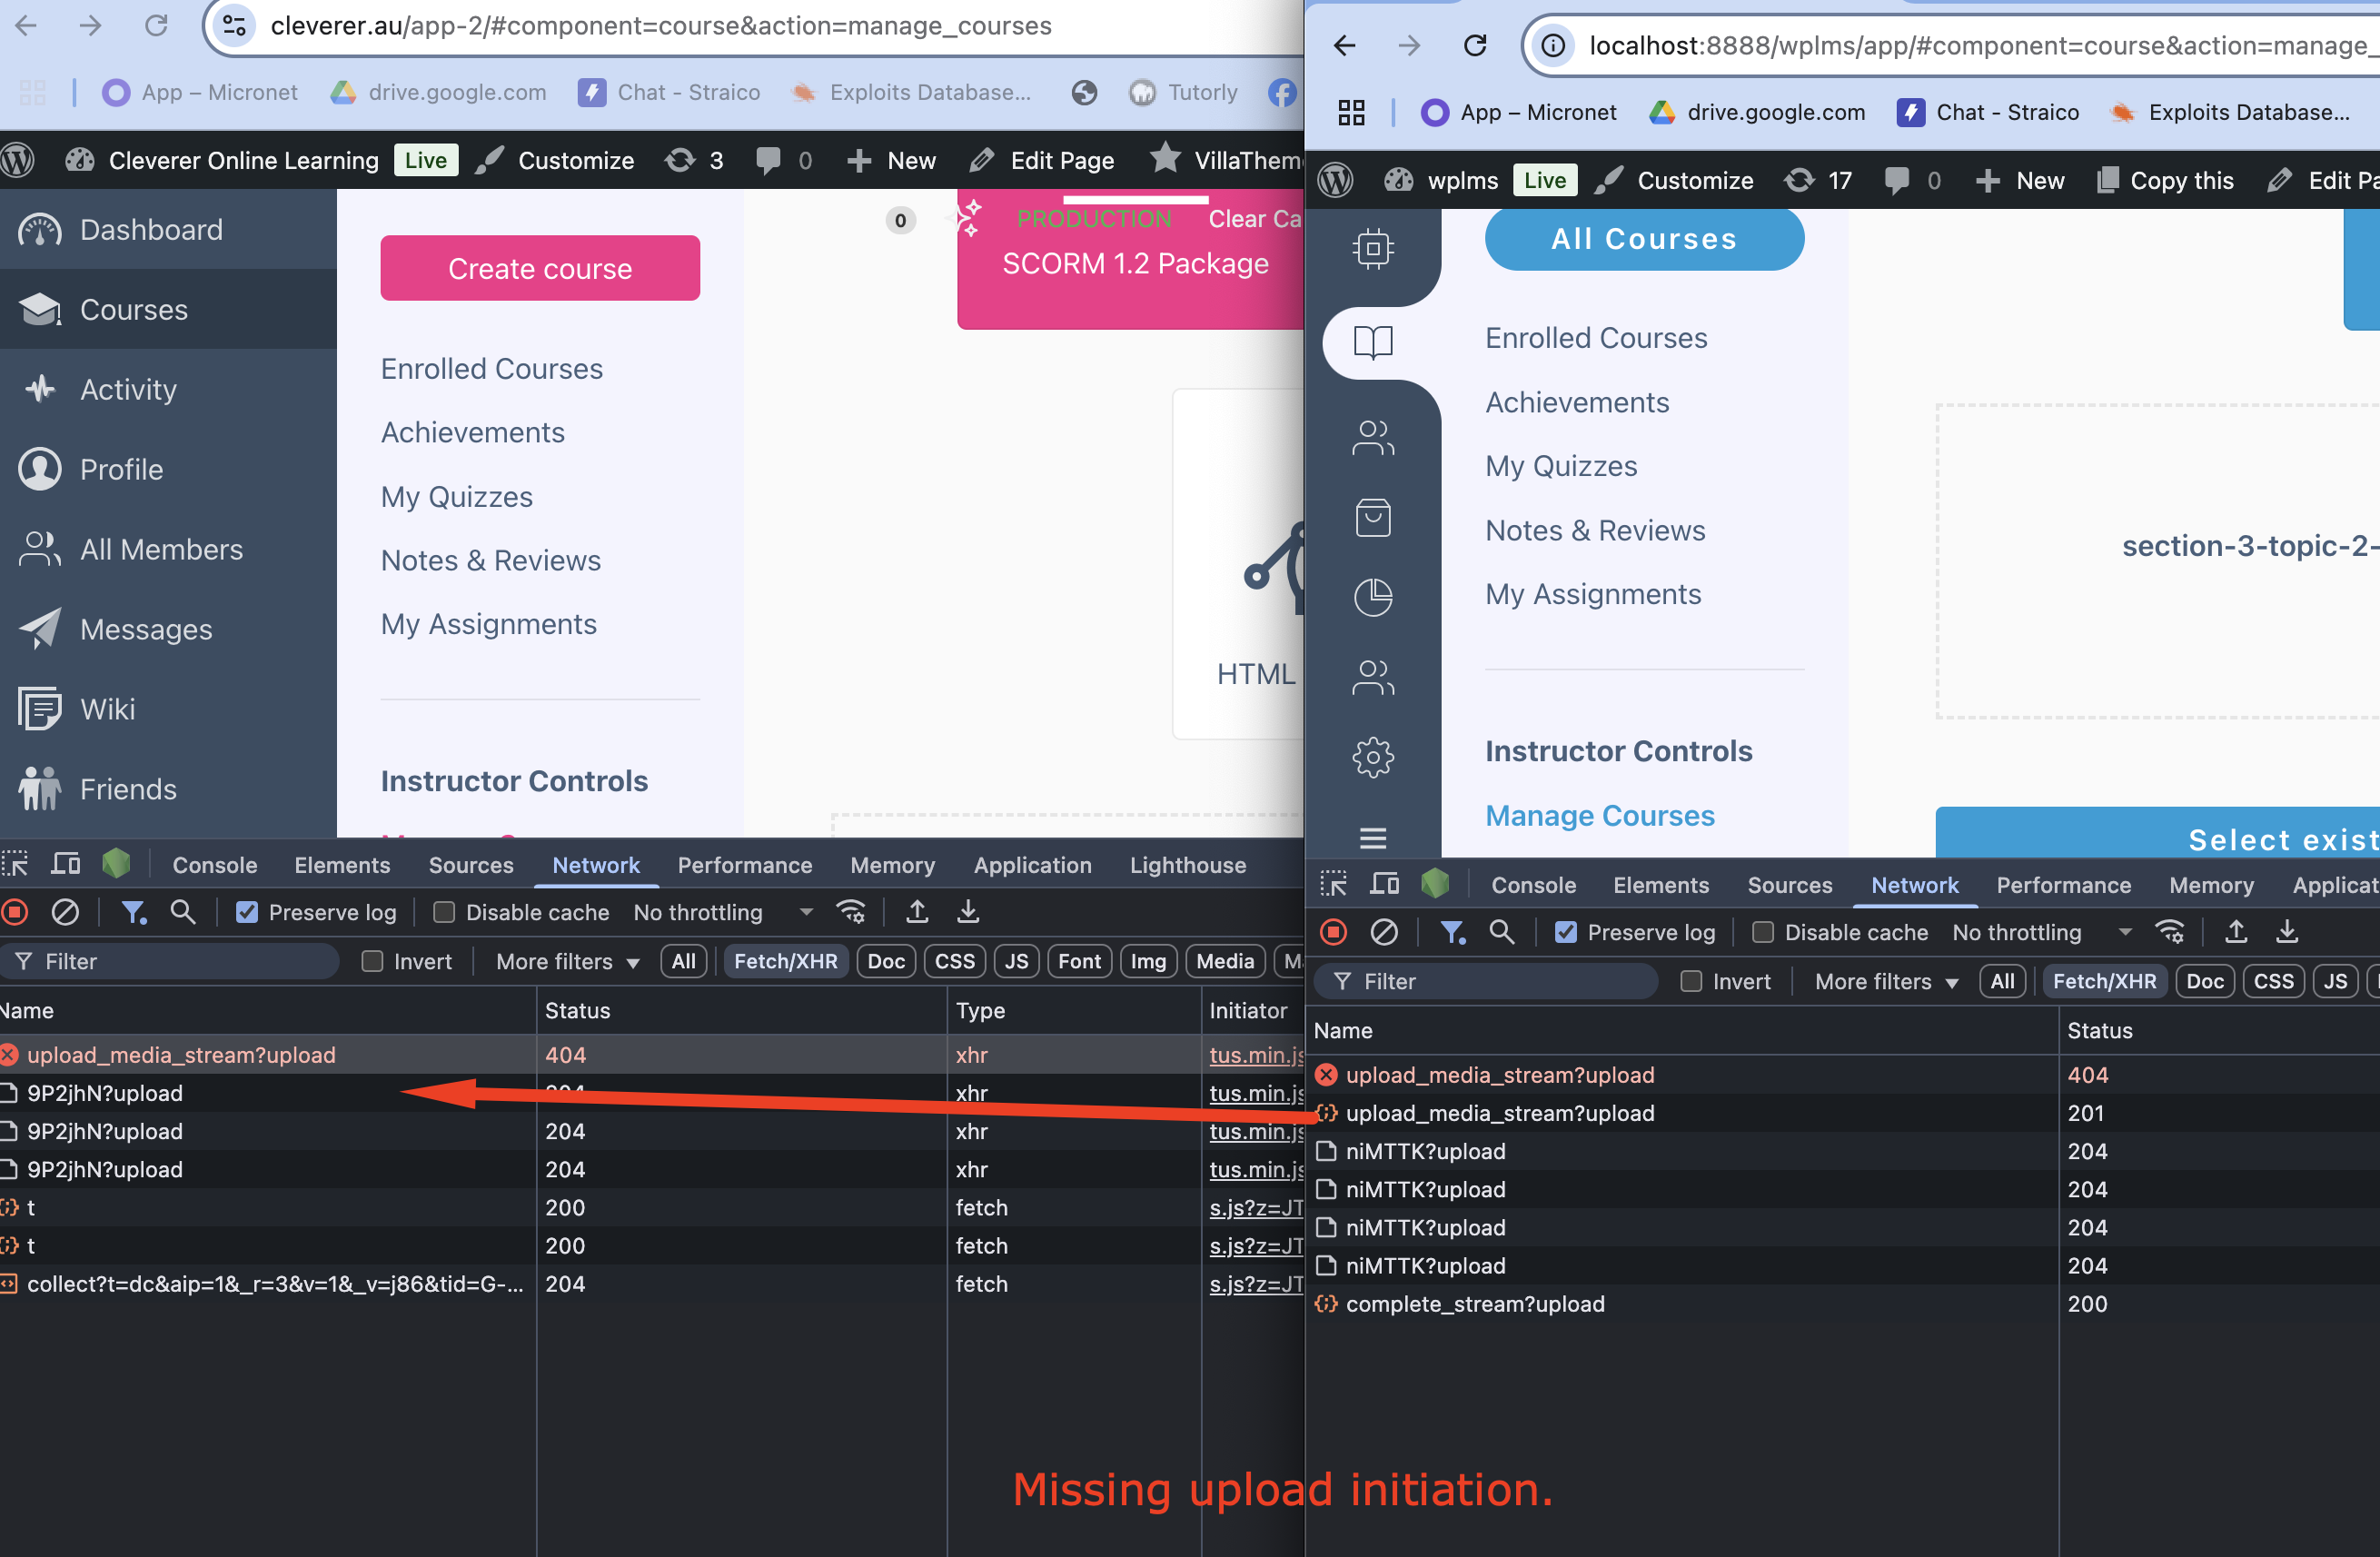Image resolution: width=2380 pixels, height=1557 pixels.
Task: Check Invert filter in left DevTools
Action: [372, 961]
